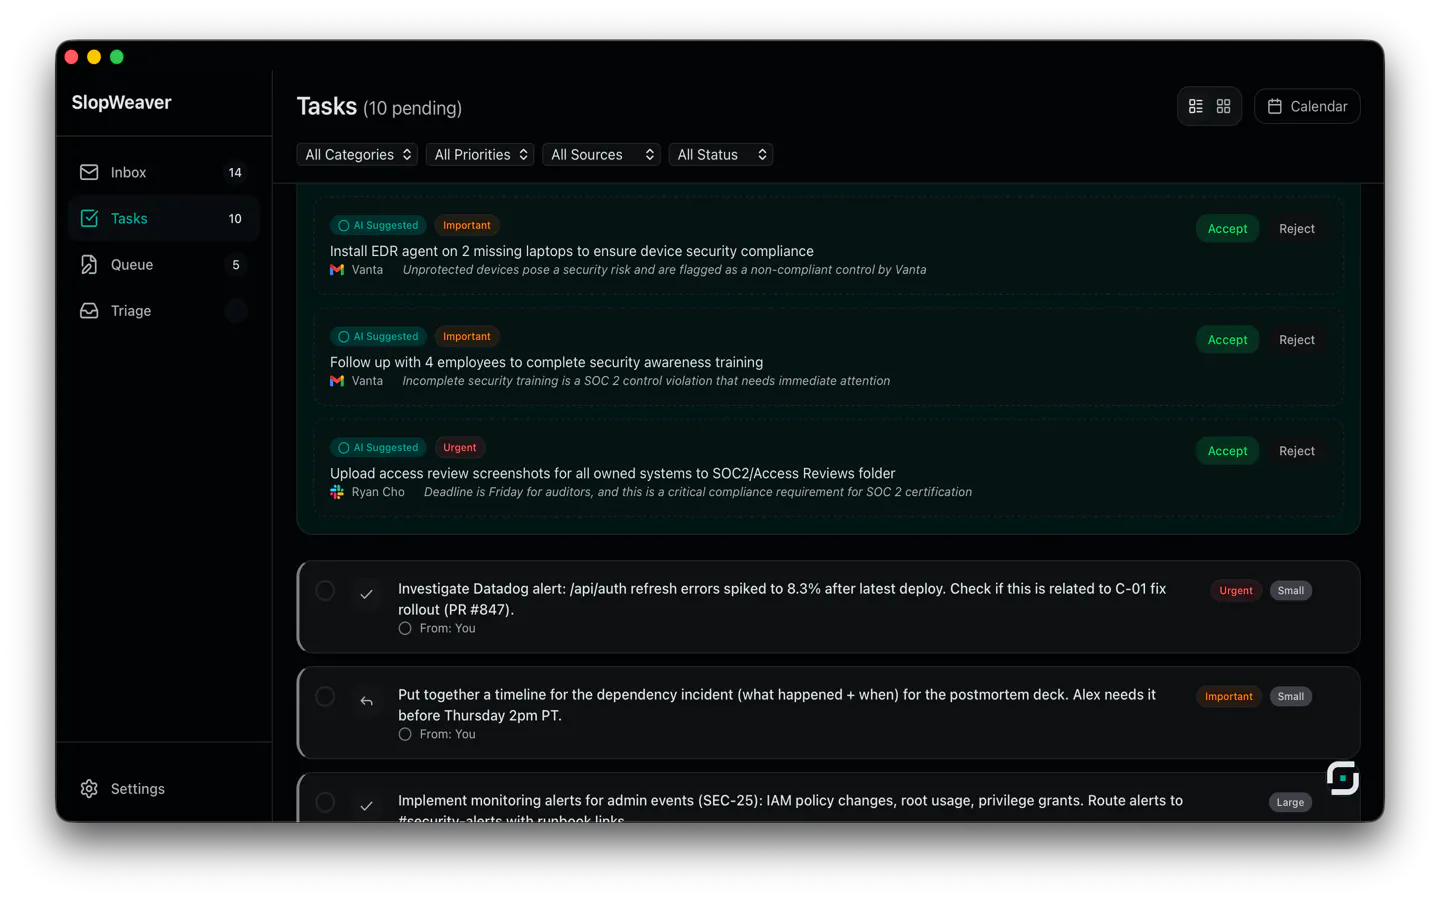Click the Triage tray icon in sidebar
The width and height of the screenshot is (1440, 900).
tap(89, 310)
